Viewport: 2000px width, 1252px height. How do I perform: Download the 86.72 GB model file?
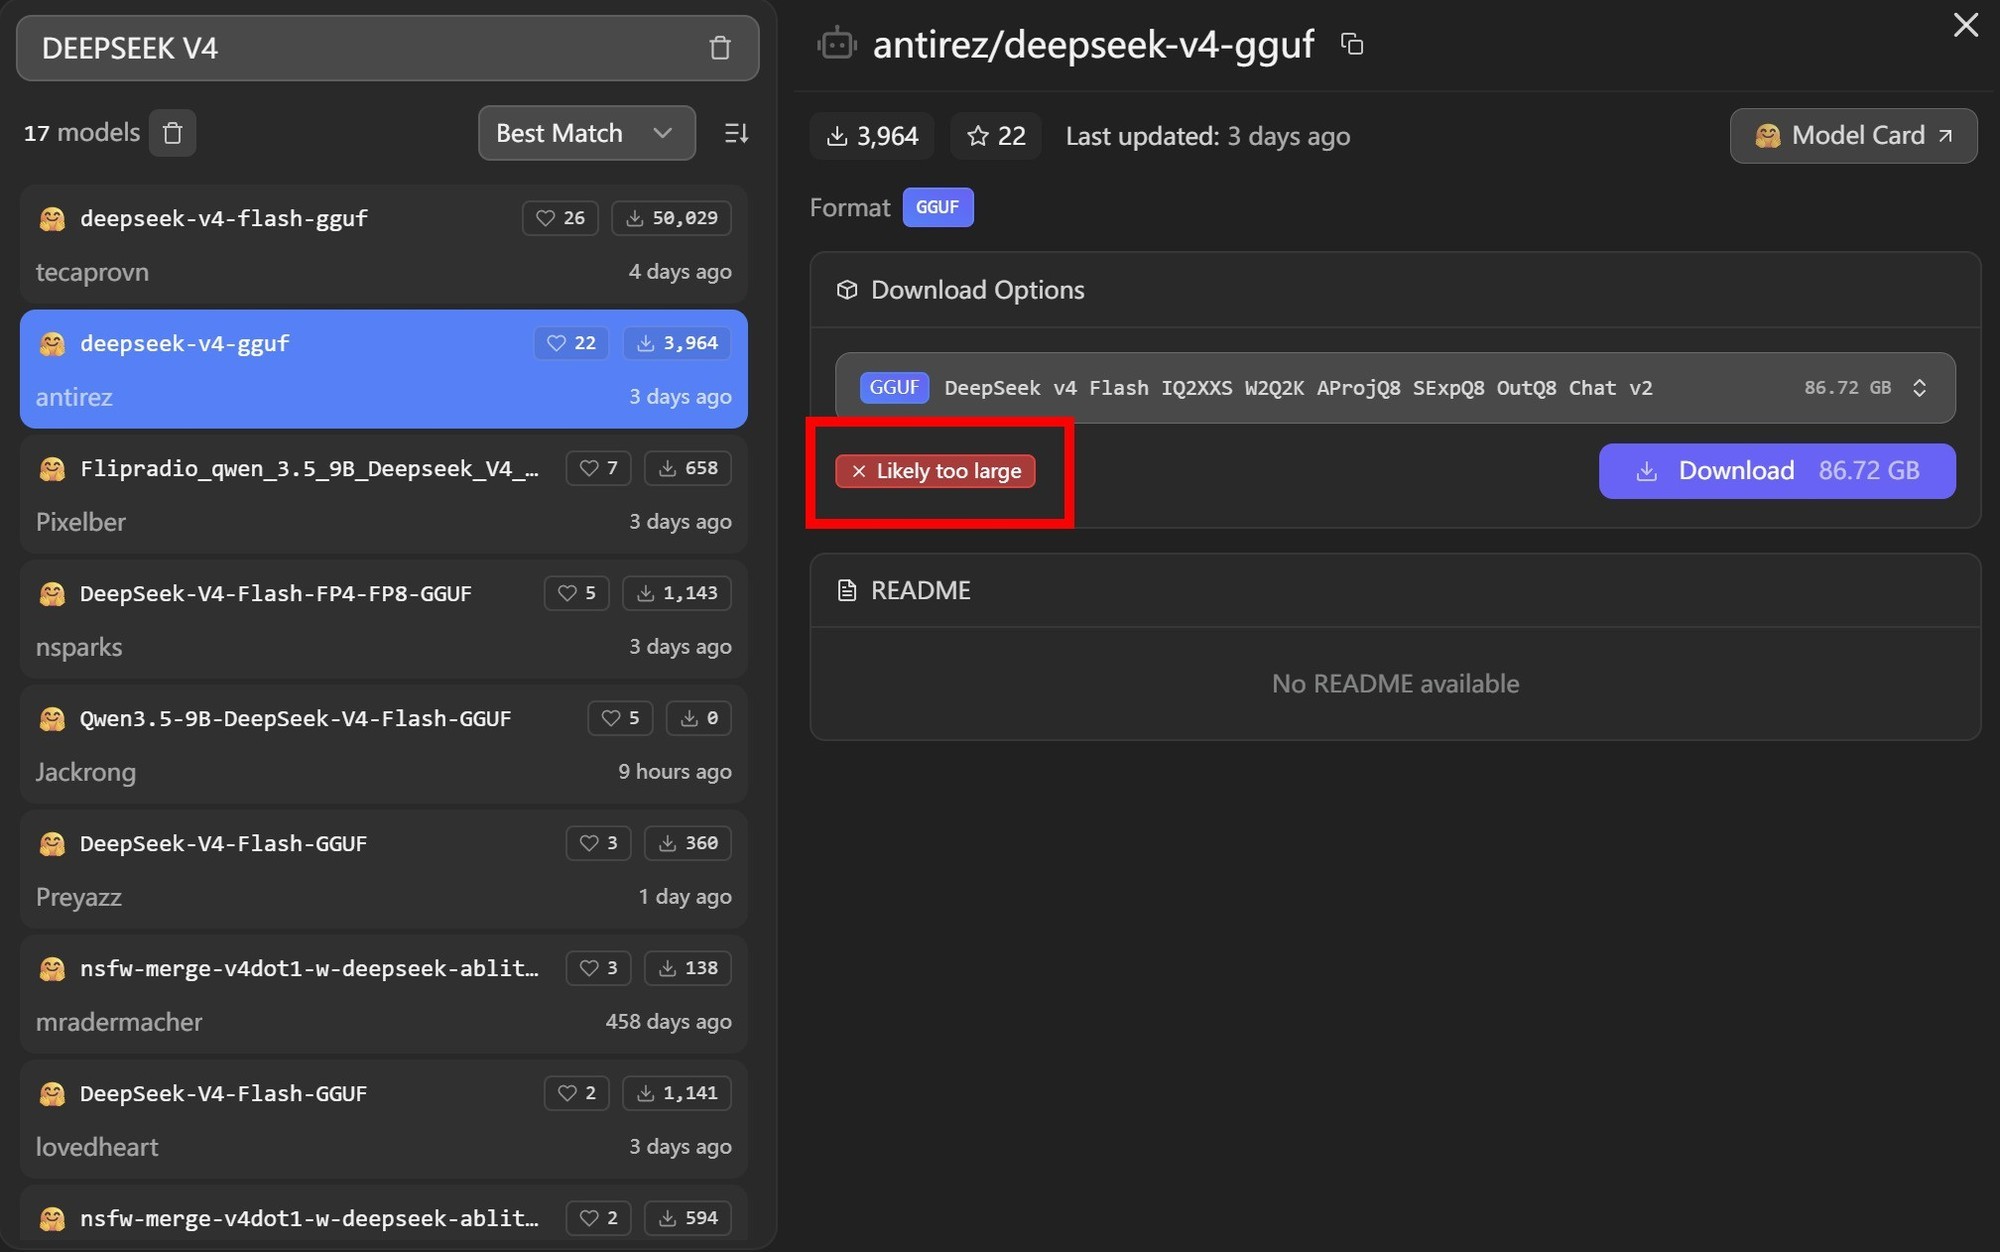(1777, 471)
